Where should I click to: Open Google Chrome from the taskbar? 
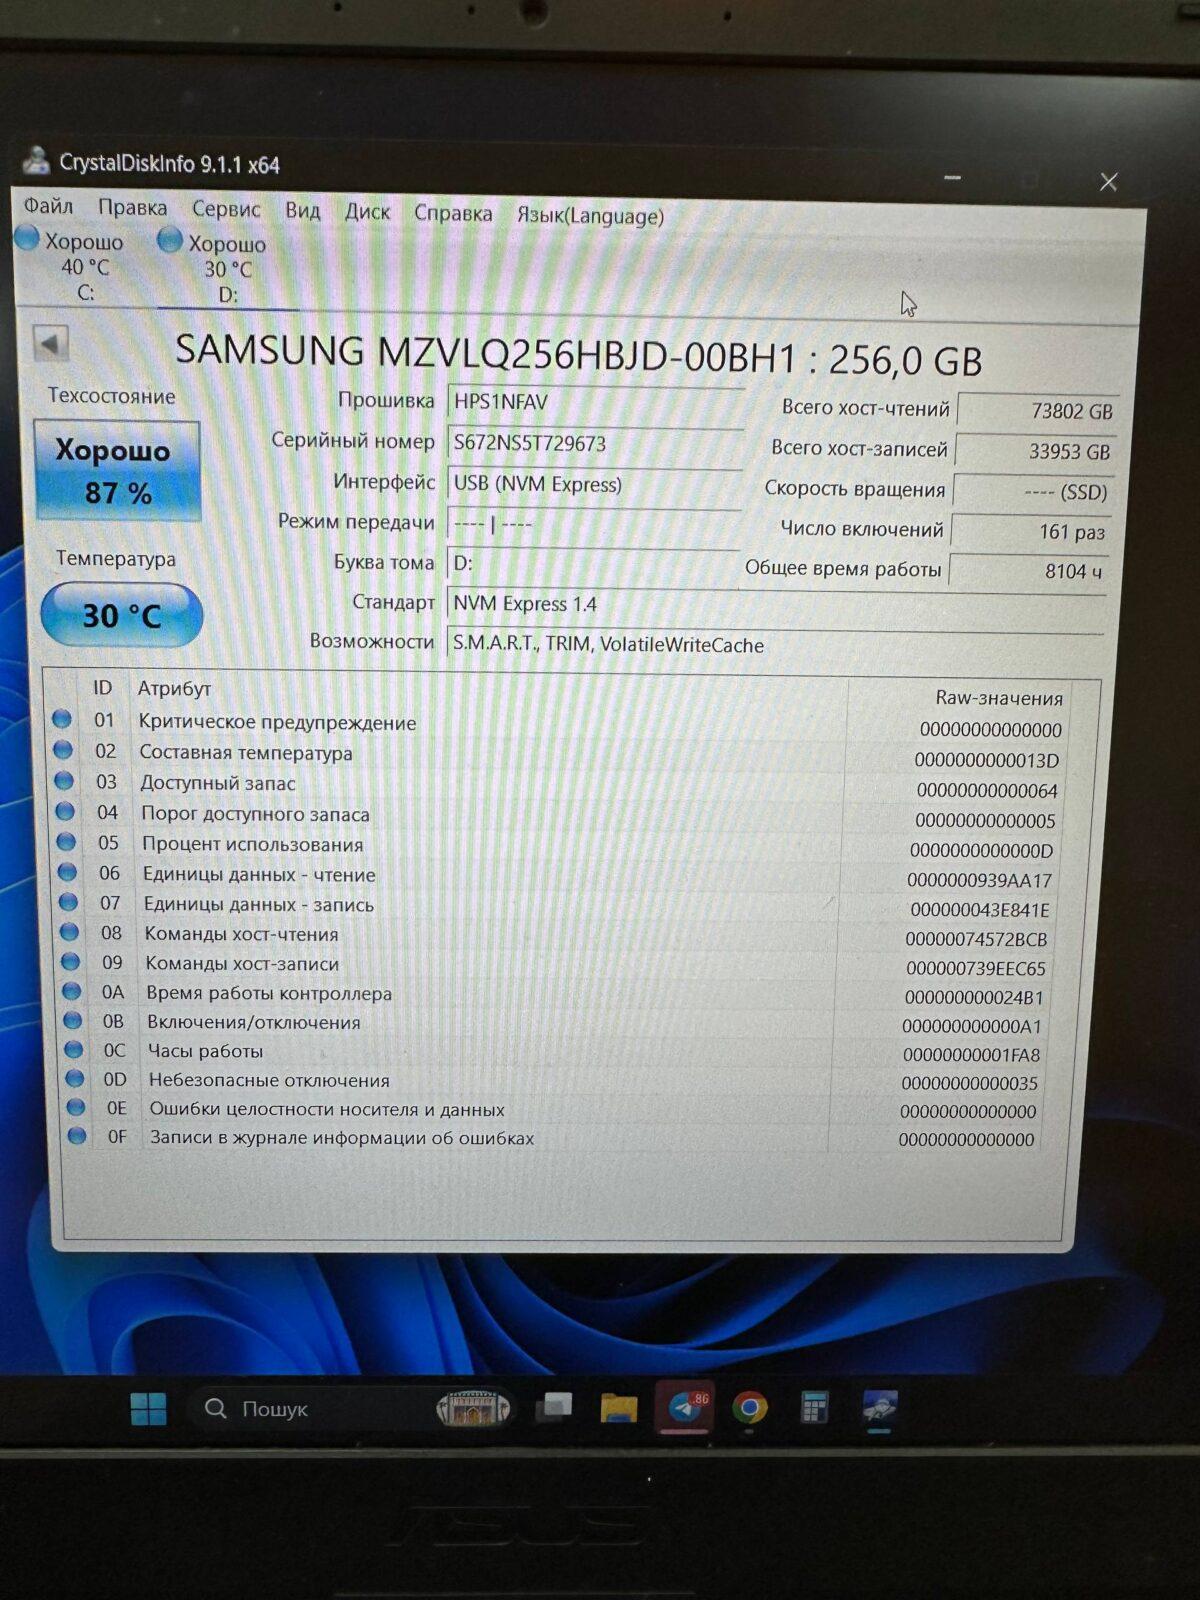pyautogui.click(x=749, y=1408)
